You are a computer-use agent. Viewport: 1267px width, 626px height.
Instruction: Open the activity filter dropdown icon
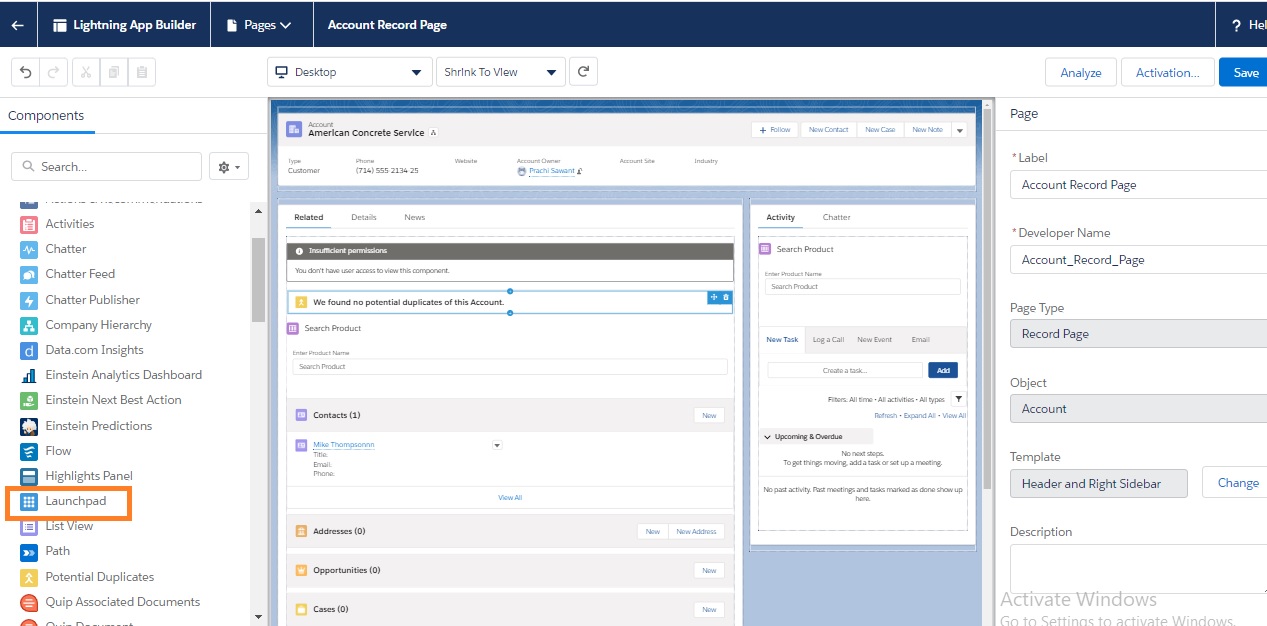pyautogui.click(x=958, y=399)
